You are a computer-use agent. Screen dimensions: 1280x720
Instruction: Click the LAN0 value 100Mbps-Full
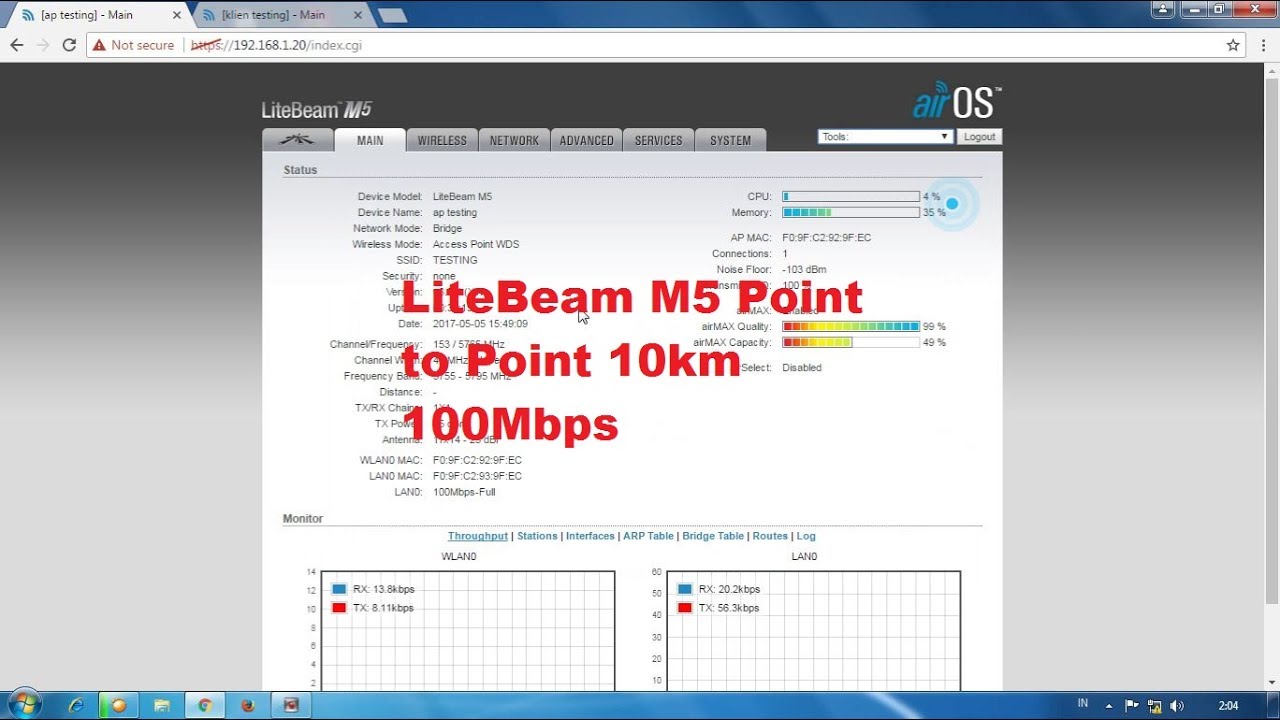coord(464,492)
